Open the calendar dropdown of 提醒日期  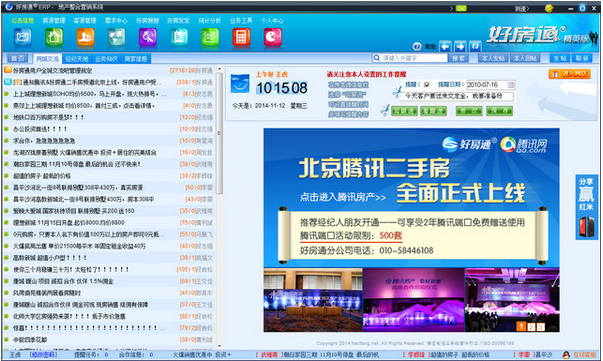click(511, 85)
